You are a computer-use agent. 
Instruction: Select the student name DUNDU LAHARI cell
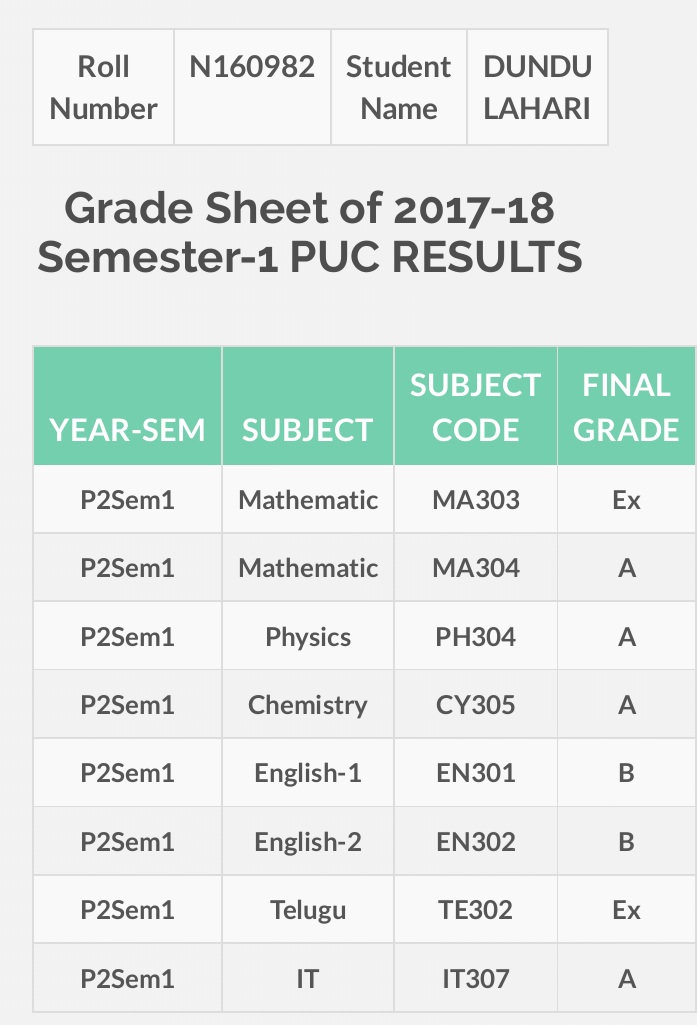(537, 87)
